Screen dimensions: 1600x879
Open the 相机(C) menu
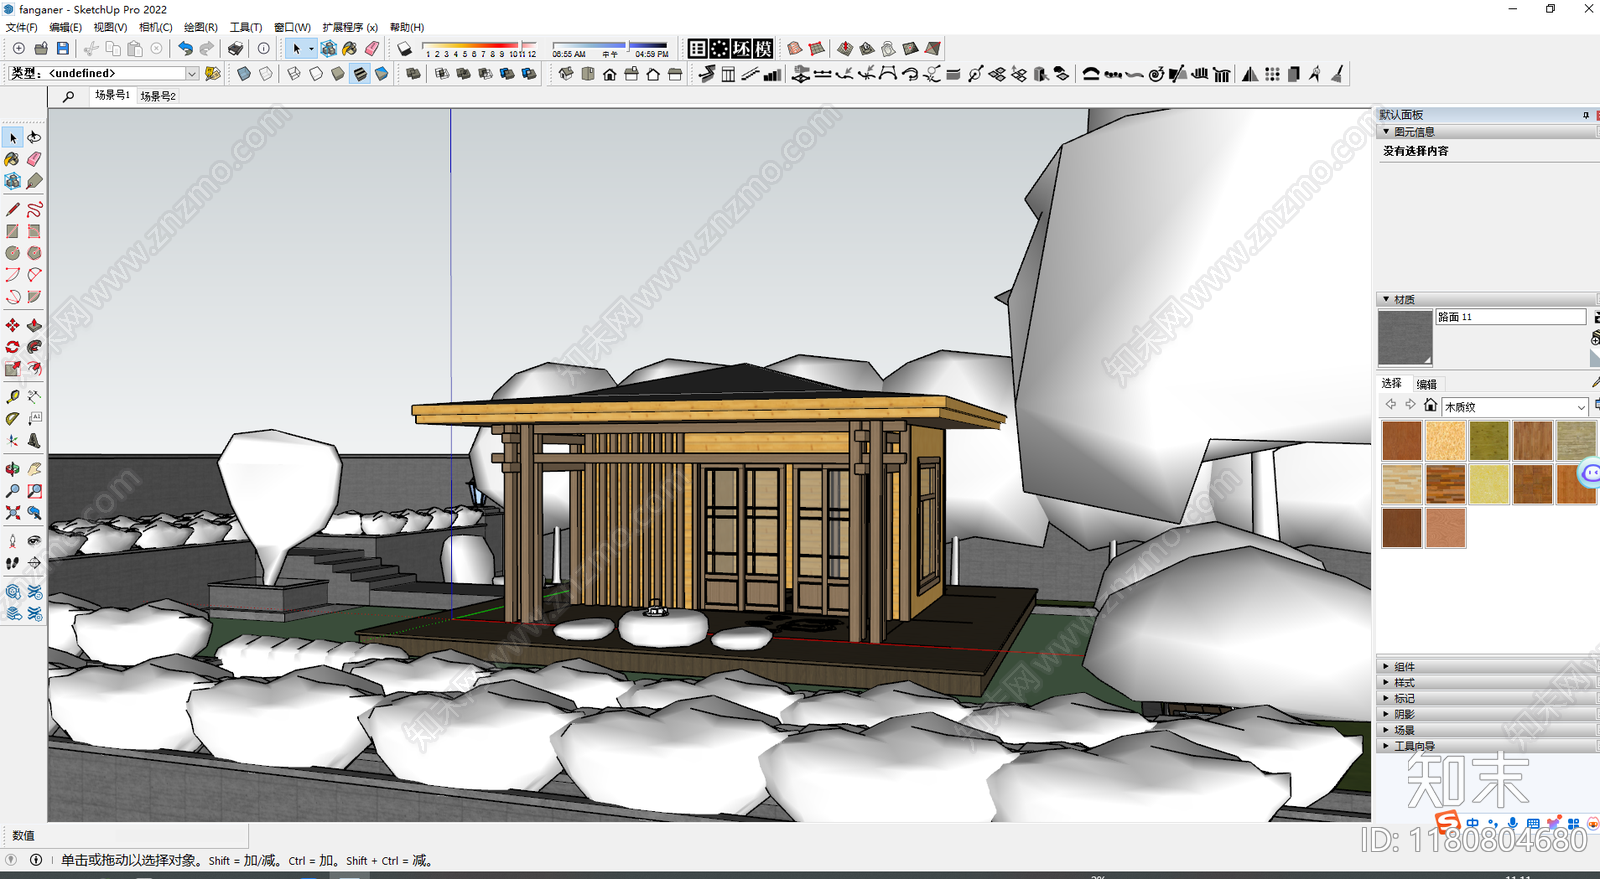155,27
